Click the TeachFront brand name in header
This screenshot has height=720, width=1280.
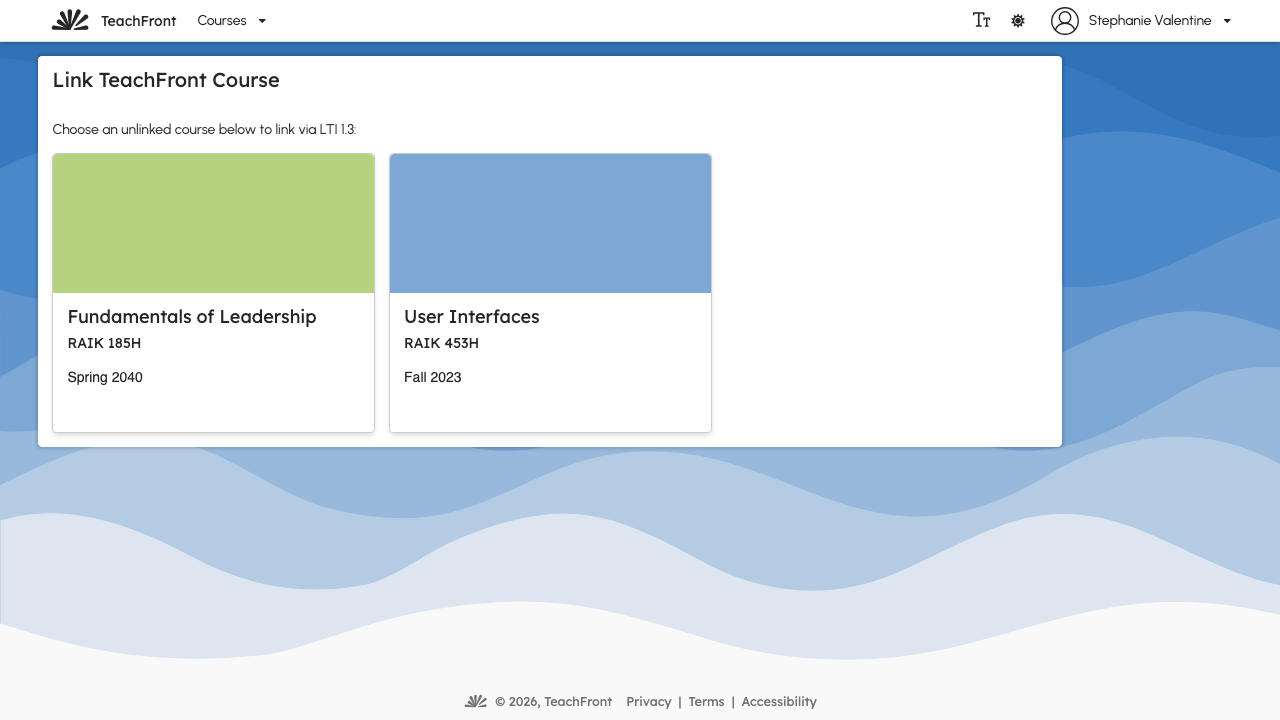pos(139,21)
